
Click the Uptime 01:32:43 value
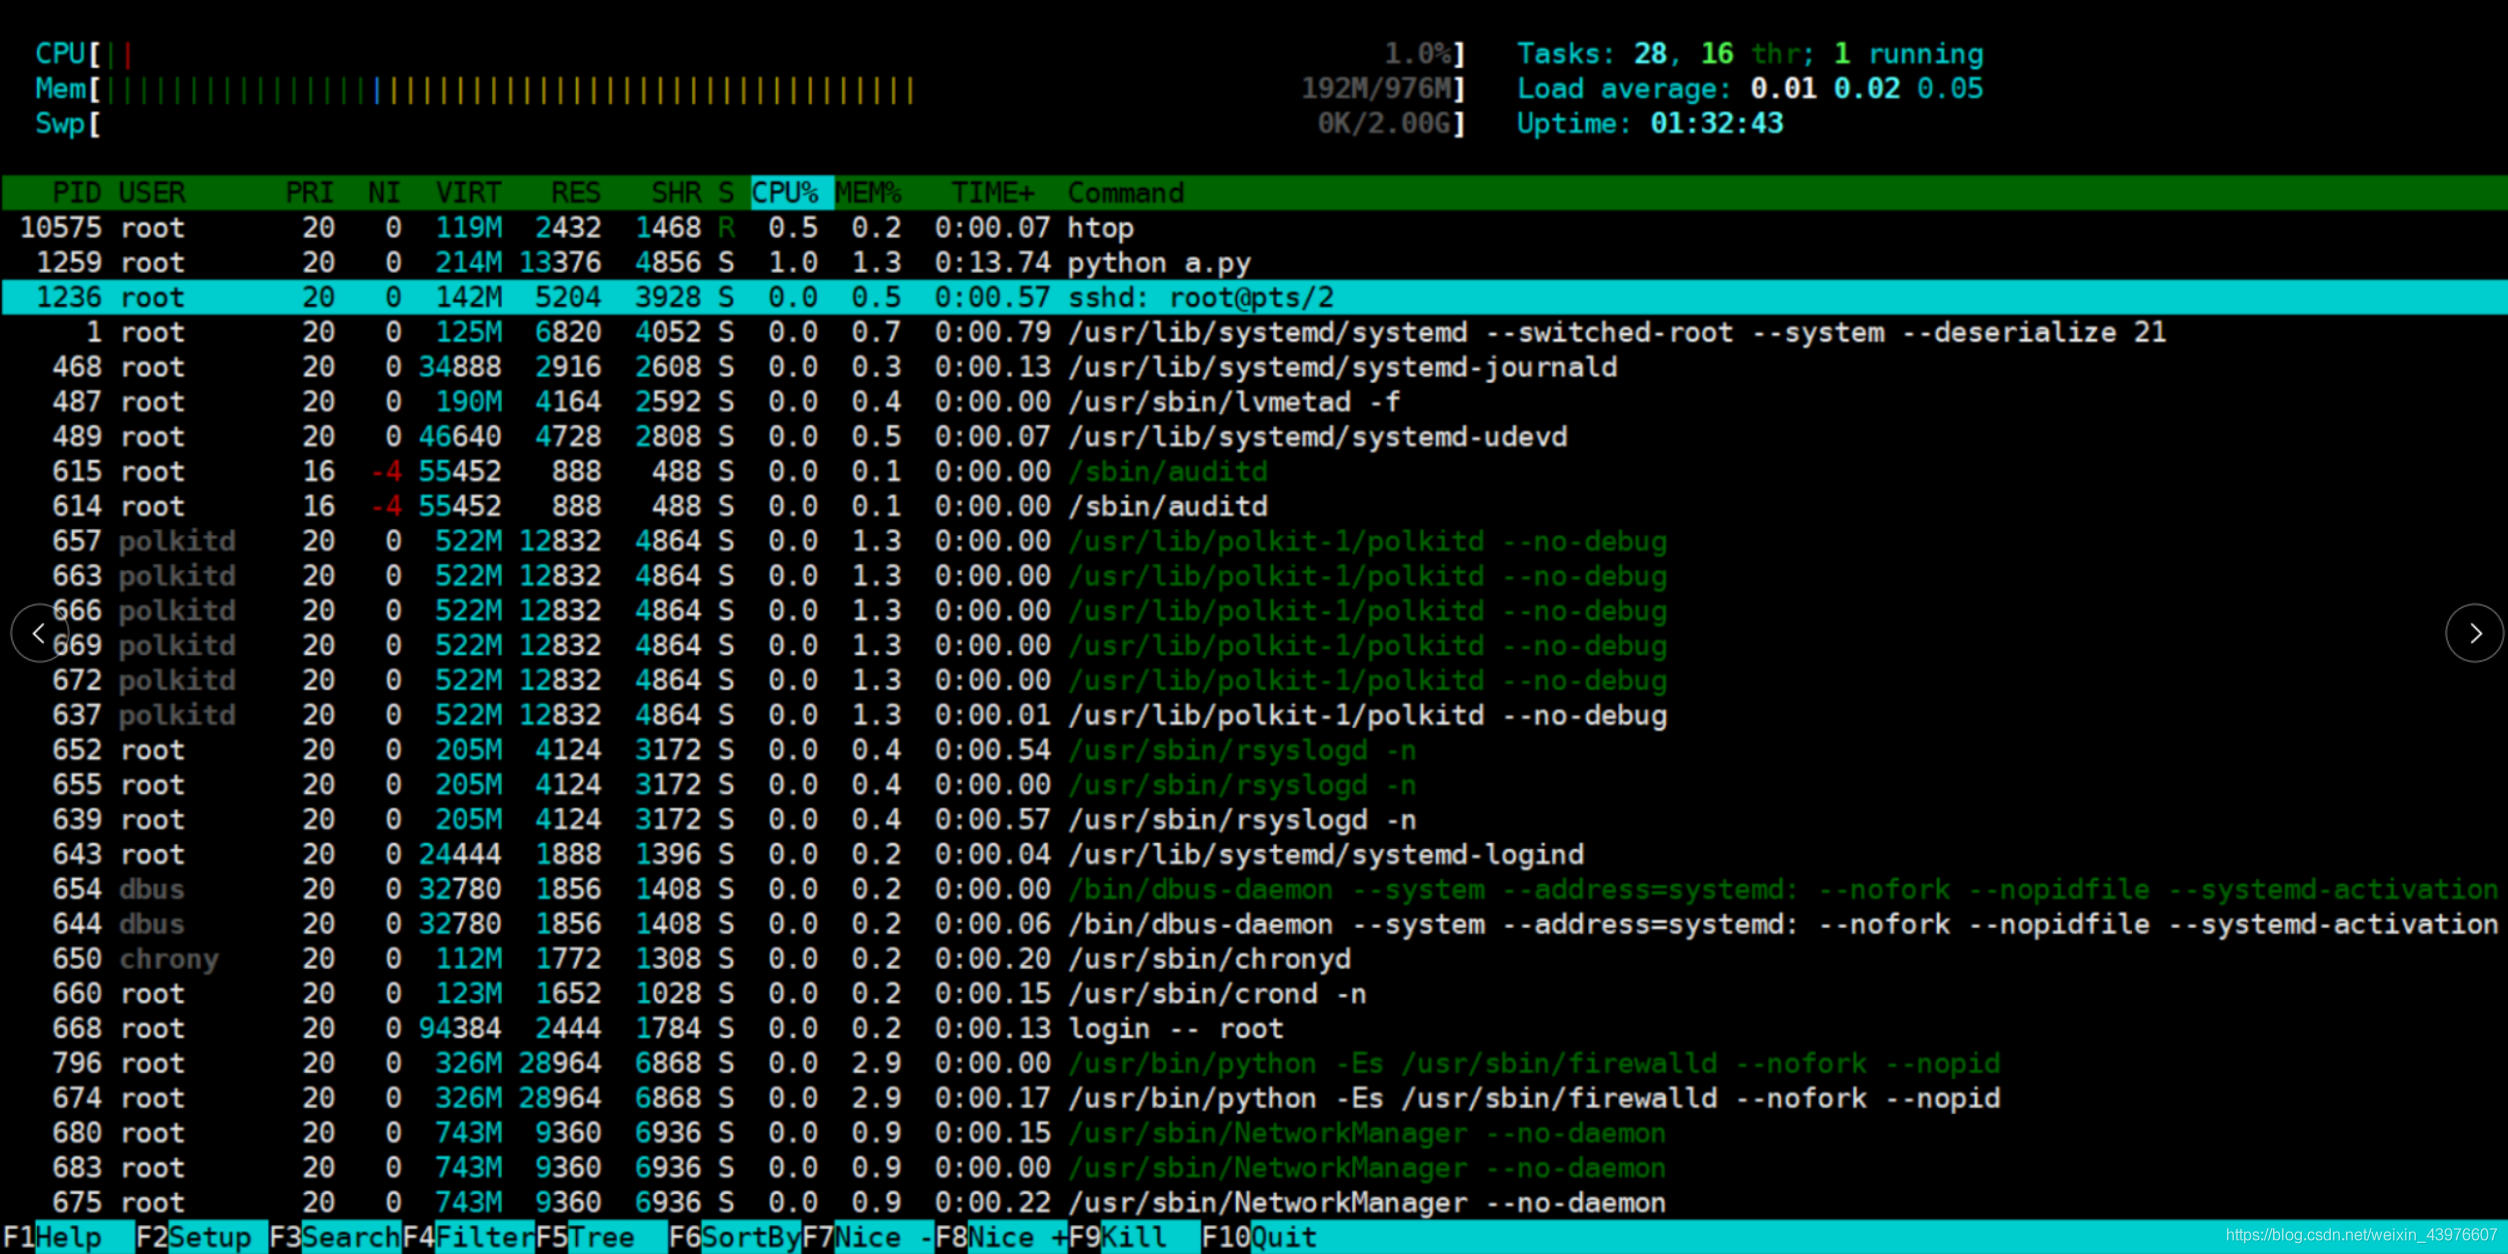pyautogui.click(x=1716, y=124)
